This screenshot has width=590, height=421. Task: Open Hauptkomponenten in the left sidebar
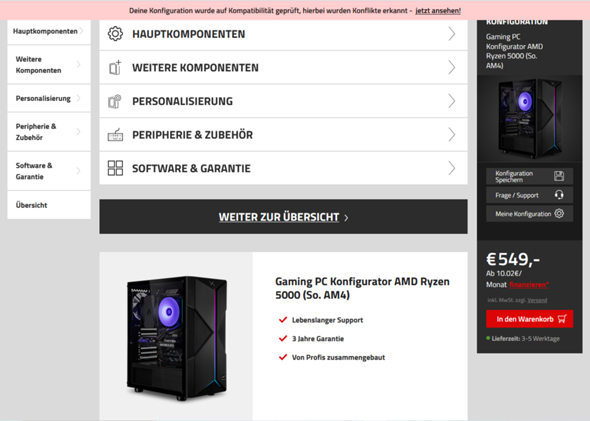[x=49, y=32]
